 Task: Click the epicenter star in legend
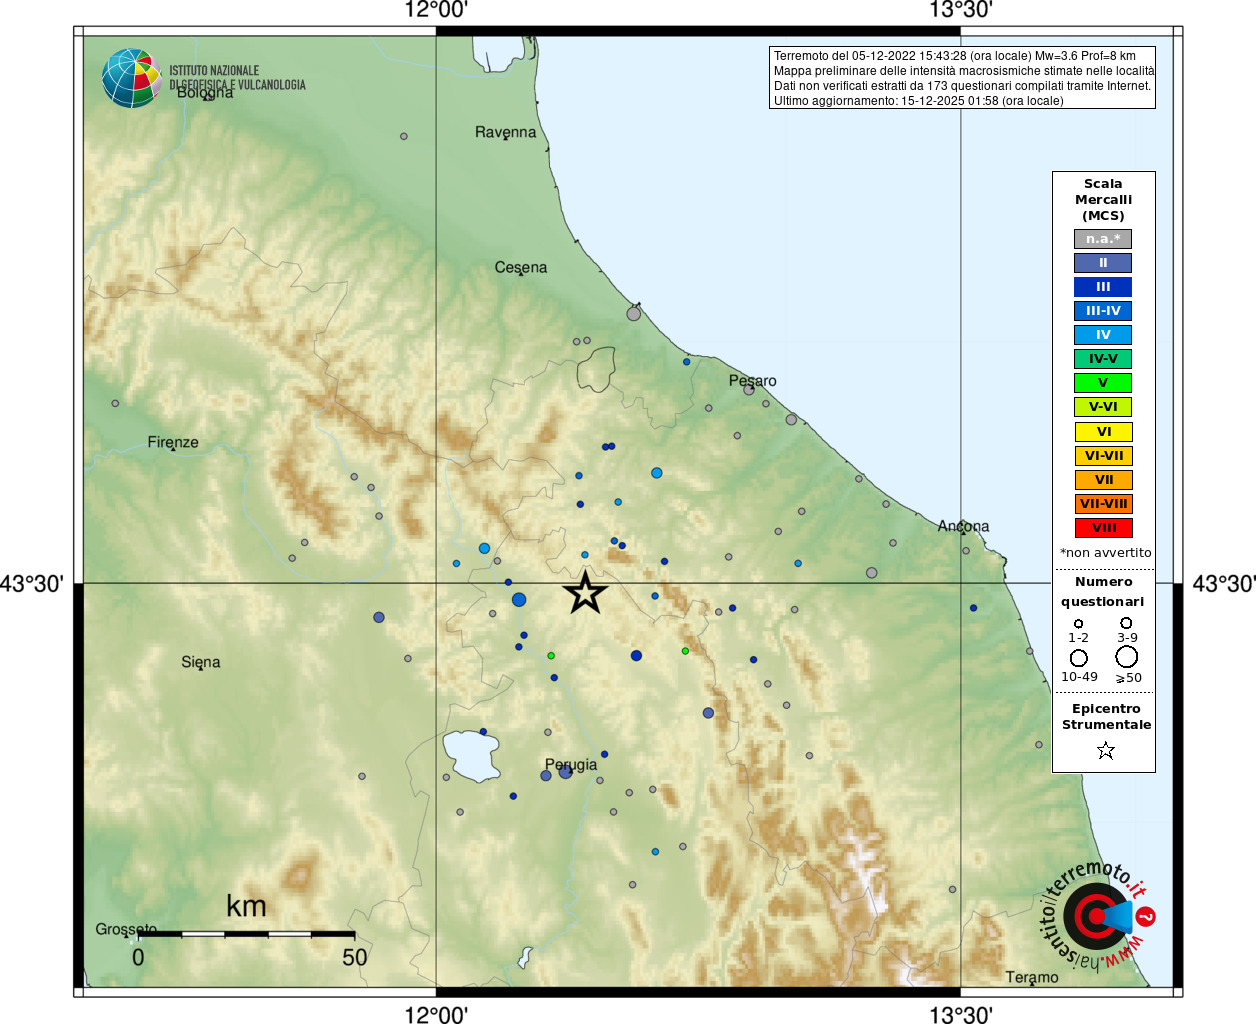coord(1105,750)
